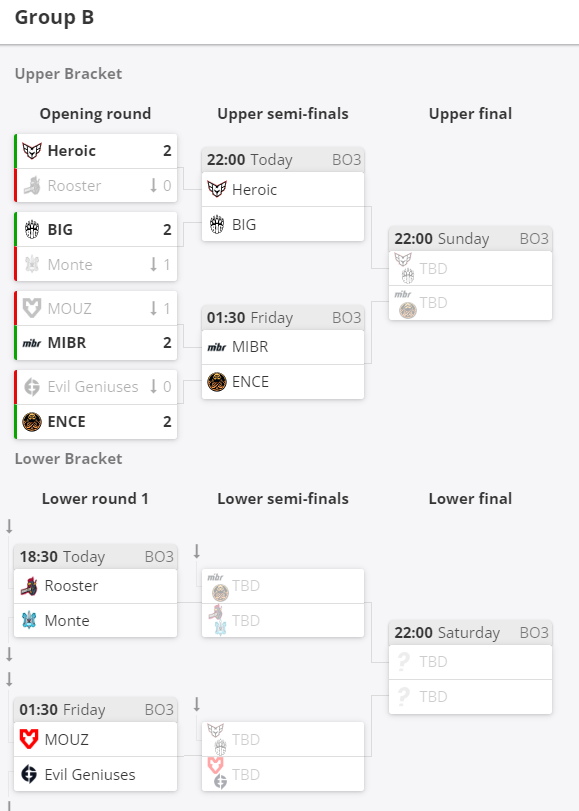Screen dimensions: 579x811
Task: Select Heroic team name in upper semi-finals
Action: 254,190
